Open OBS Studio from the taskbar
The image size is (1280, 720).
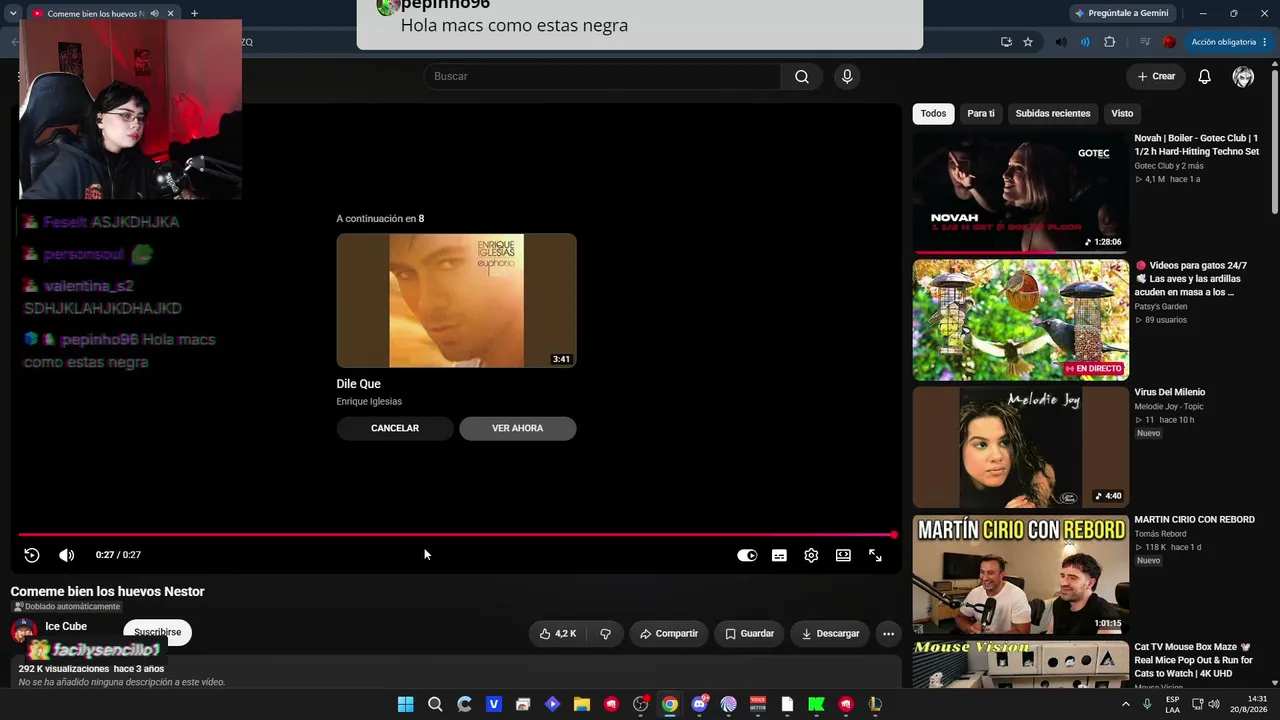coord(641,704)
